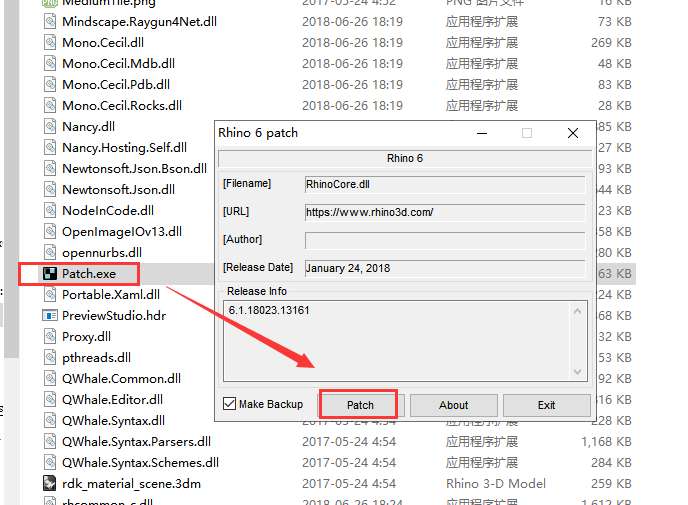Click the empty Author field
Viewport: 688px width, 505px height.
444,240
